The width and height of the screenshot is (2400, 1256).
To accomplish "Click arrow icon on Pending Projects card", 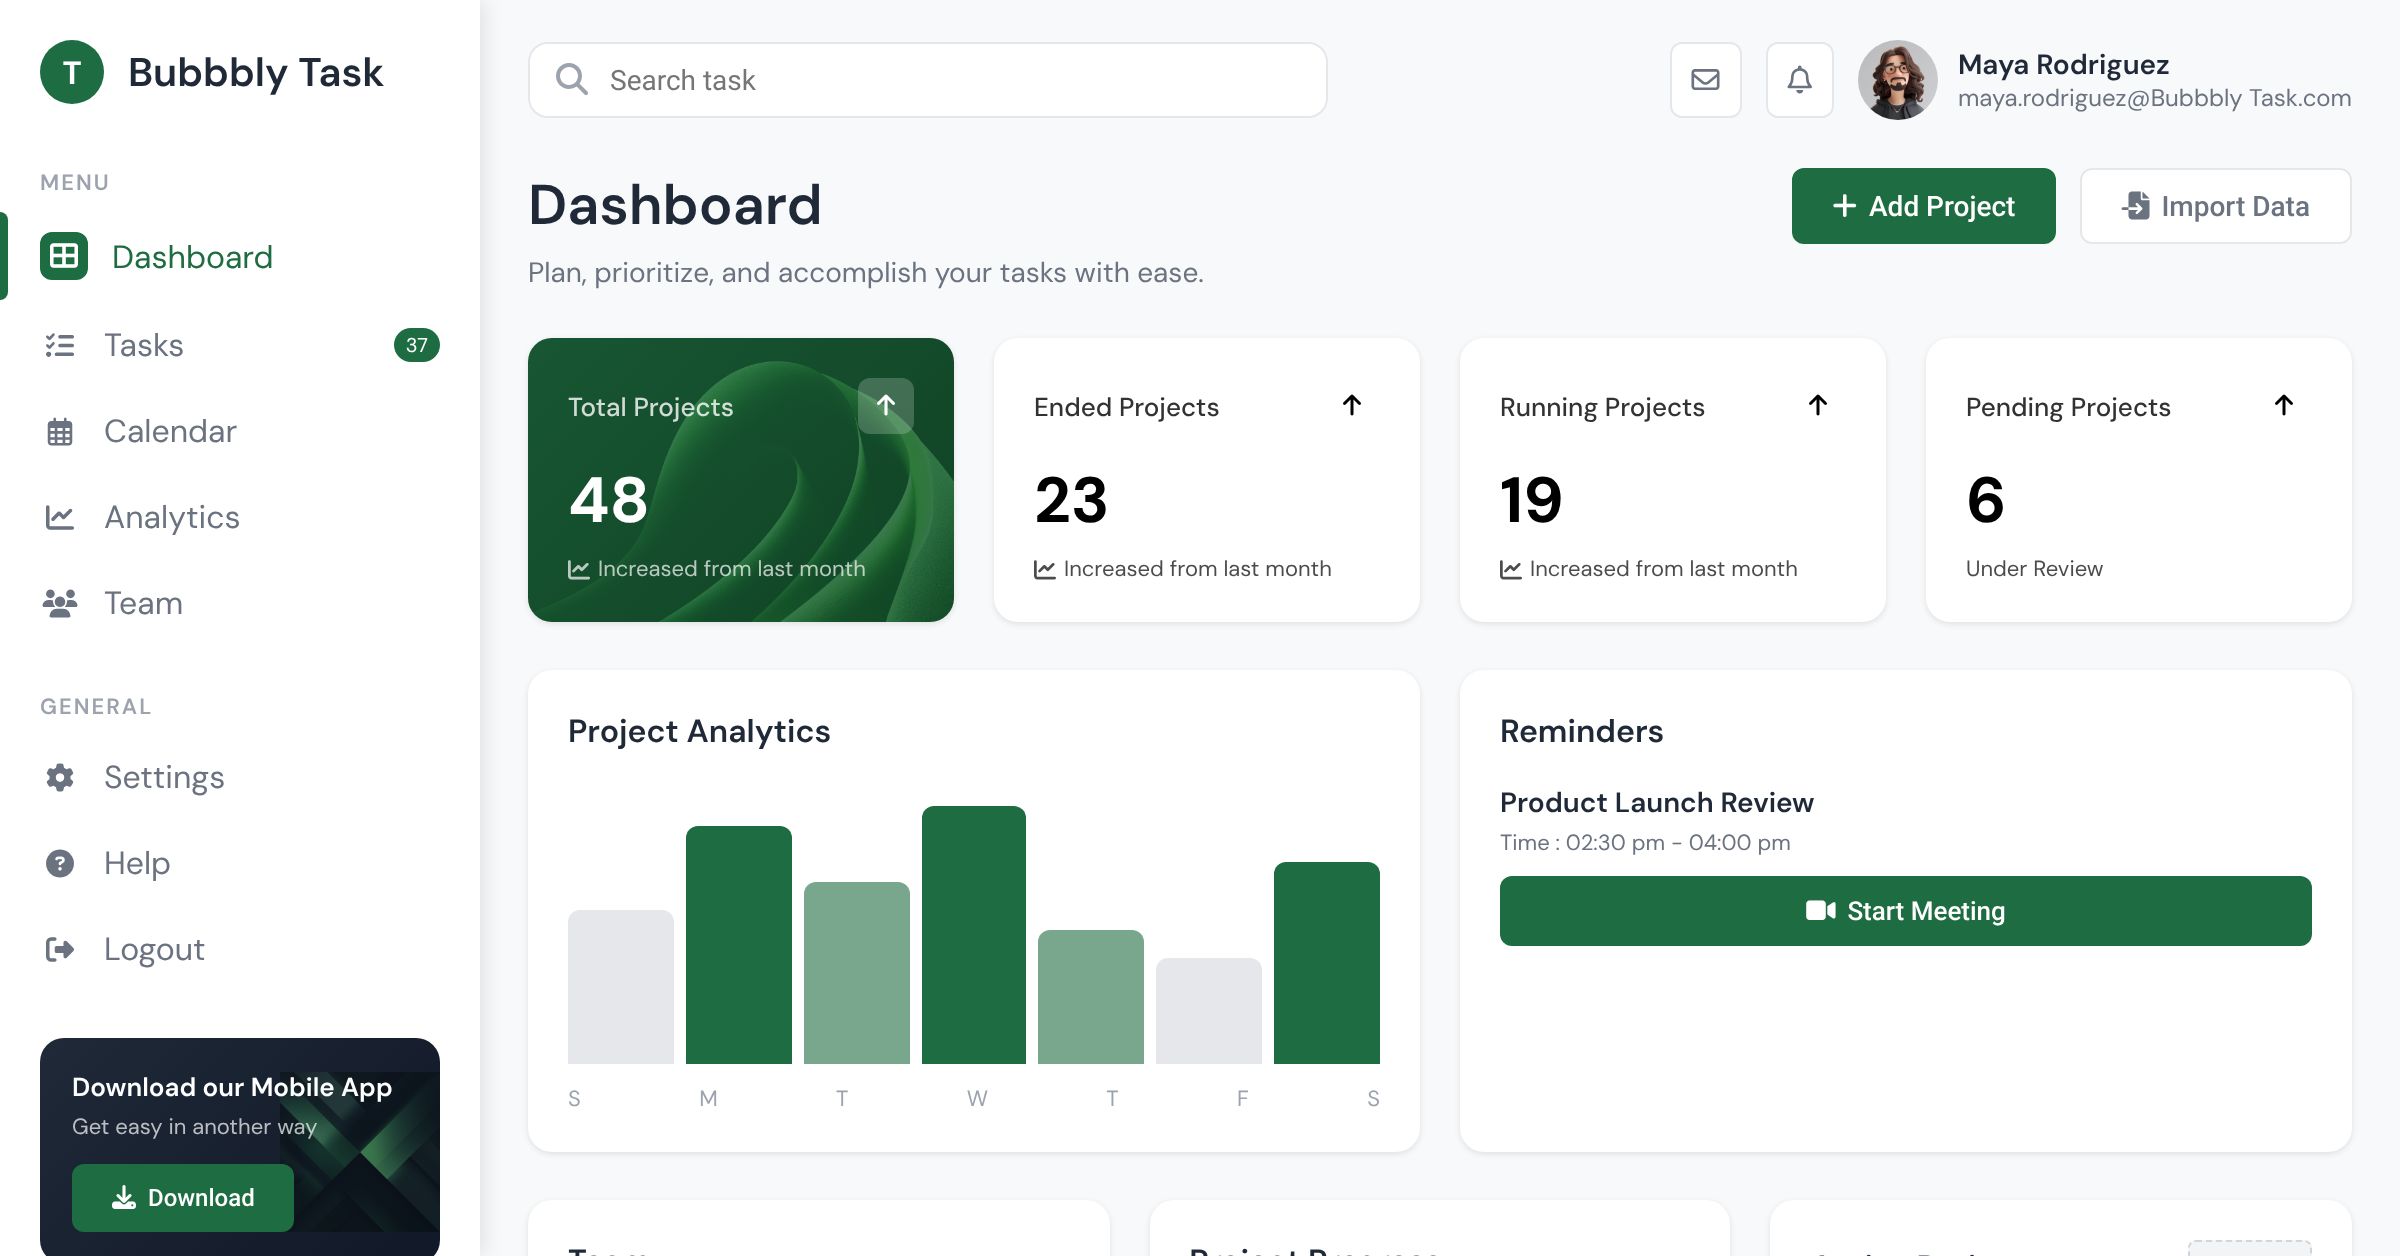I will click(2283, 405).
